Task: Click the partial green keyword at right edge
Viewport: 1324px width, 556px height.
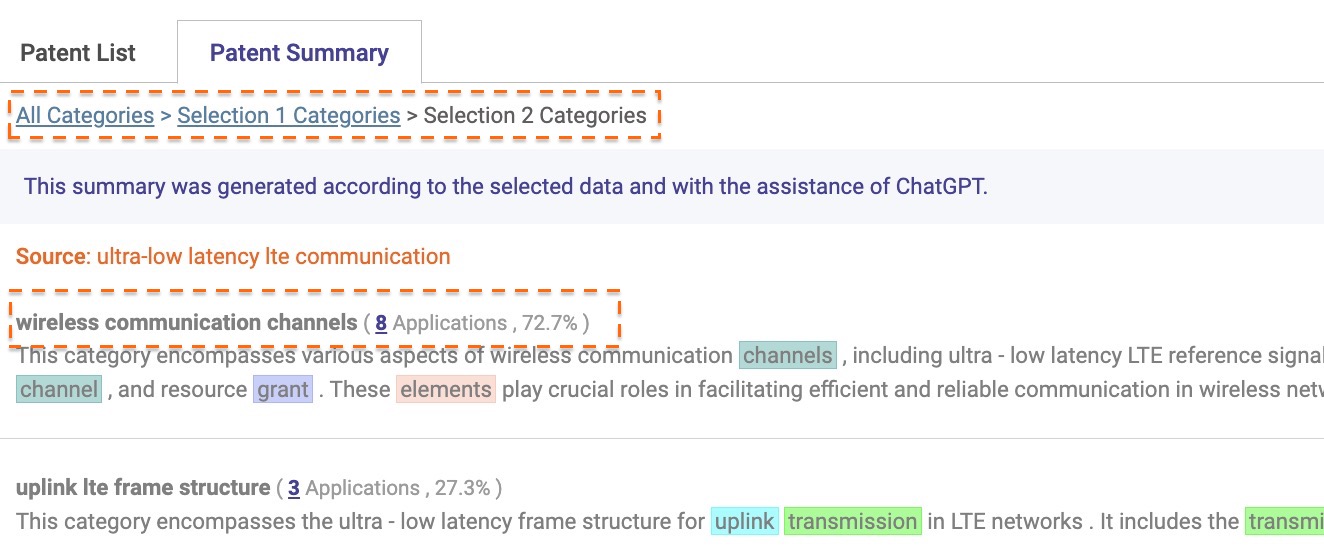Action: (x=1284, y=522)
